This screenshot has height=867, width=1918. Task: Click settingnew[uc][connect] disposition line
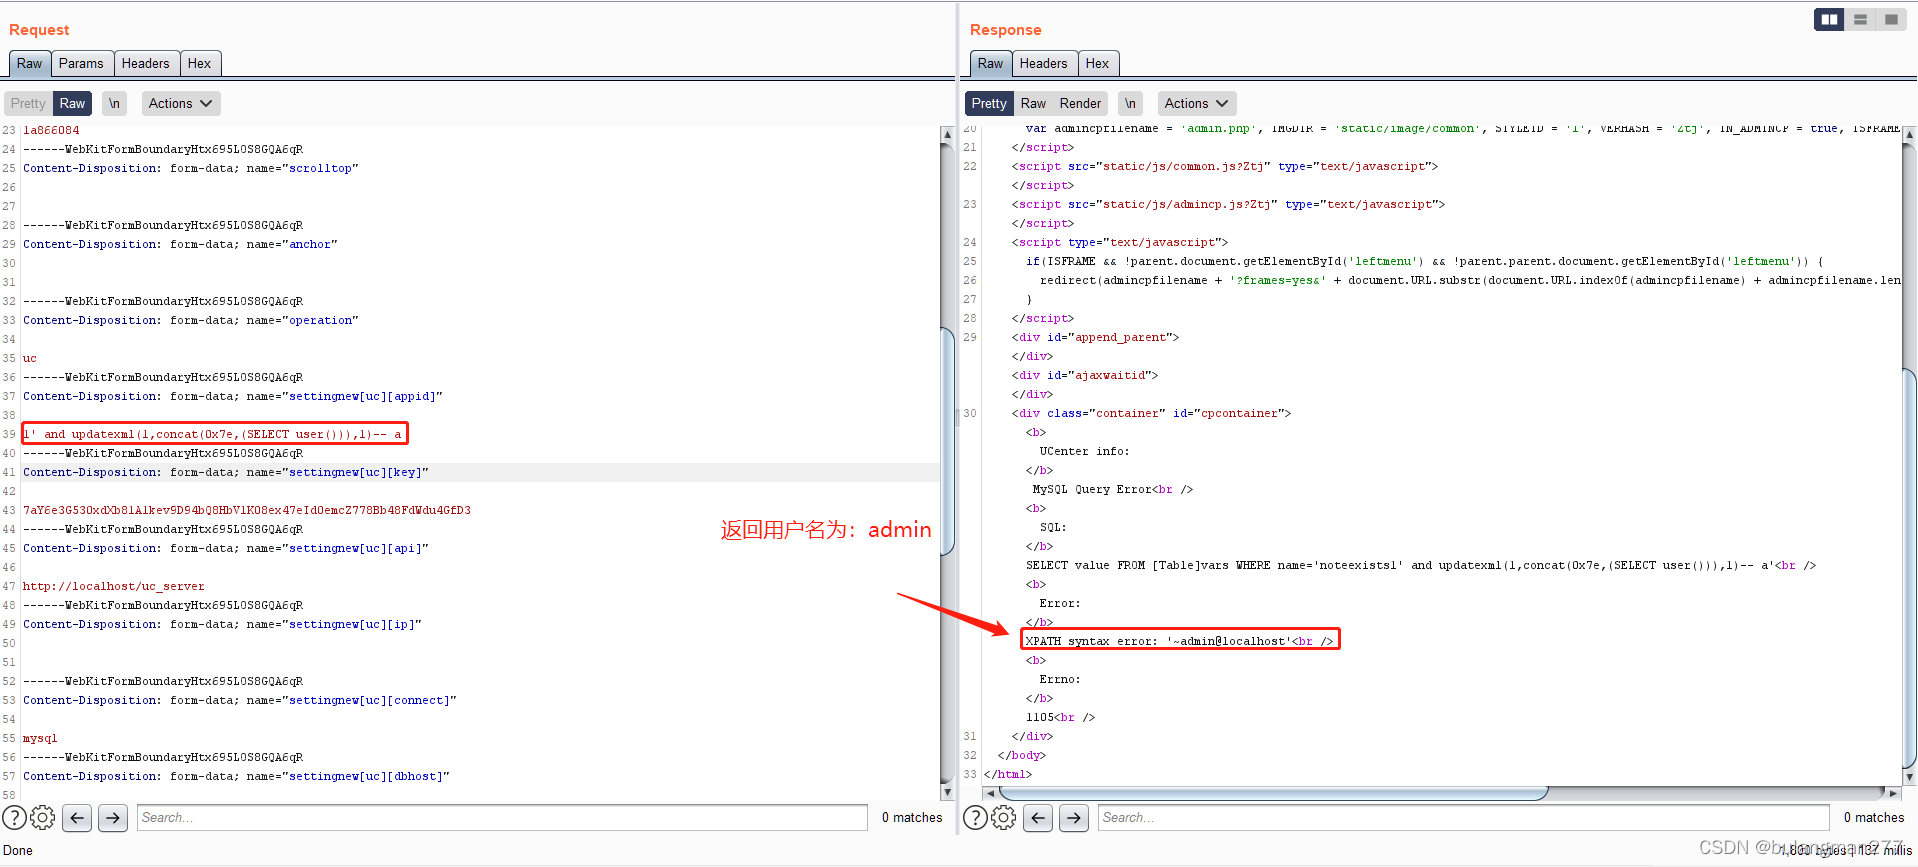click(240, 700)
